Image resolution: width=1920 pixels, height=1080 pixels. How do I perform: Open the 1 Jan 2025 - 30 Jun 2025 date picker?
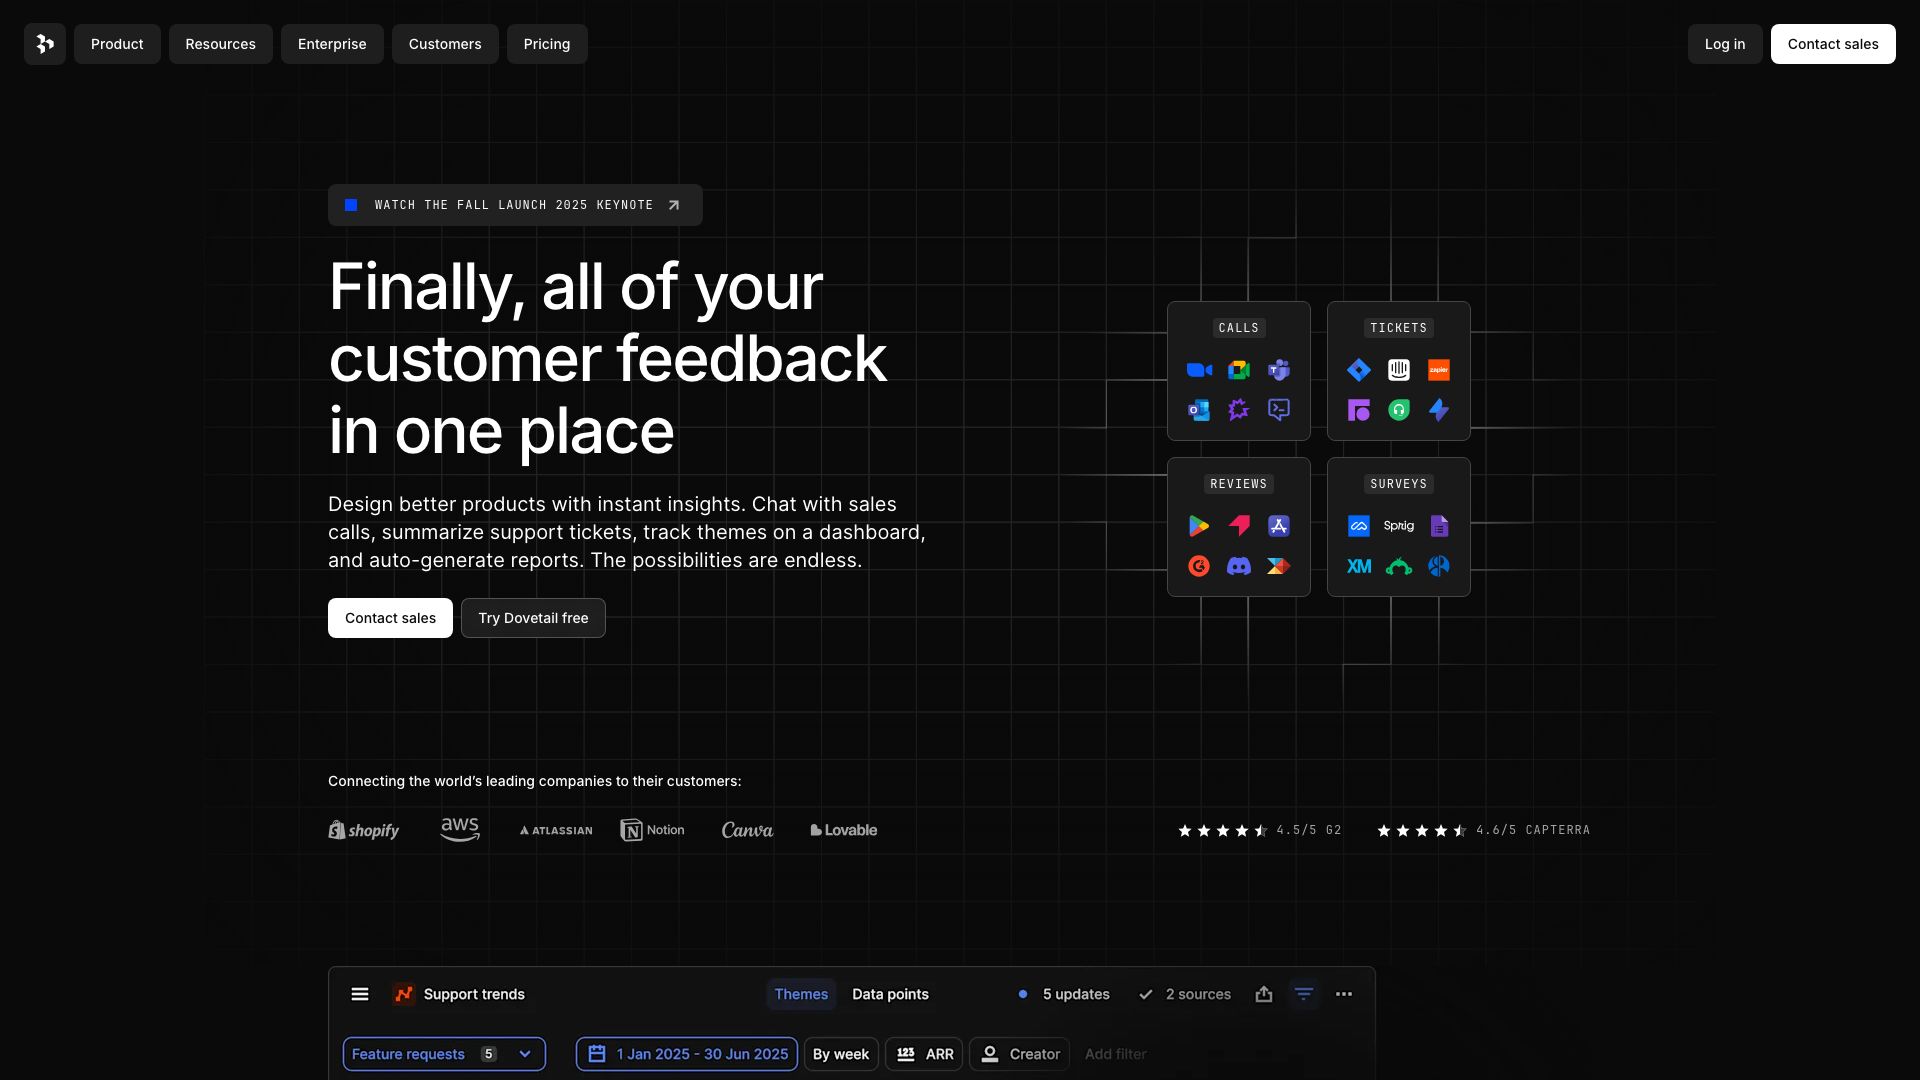click(x=686, y=1053)
